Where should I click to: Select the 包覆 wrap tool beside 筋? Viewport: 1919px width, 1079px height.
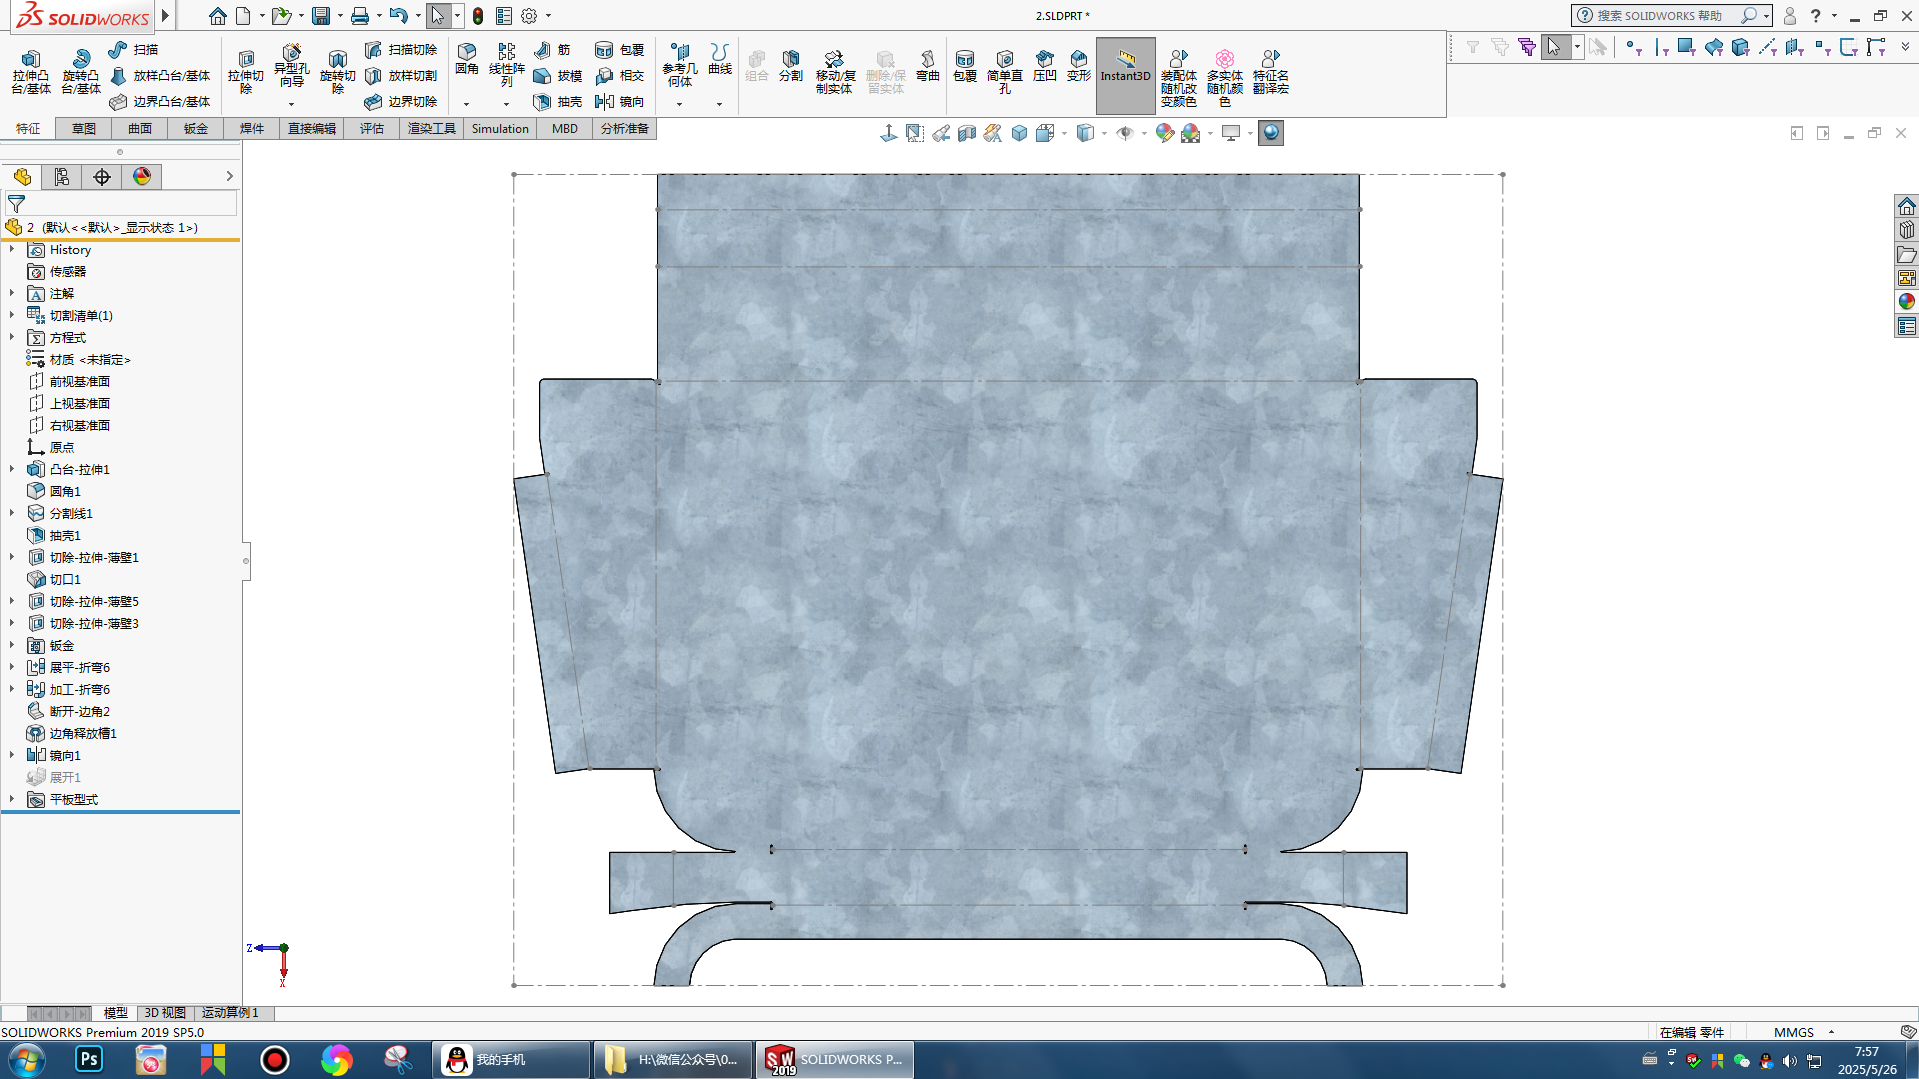[619, 49]
